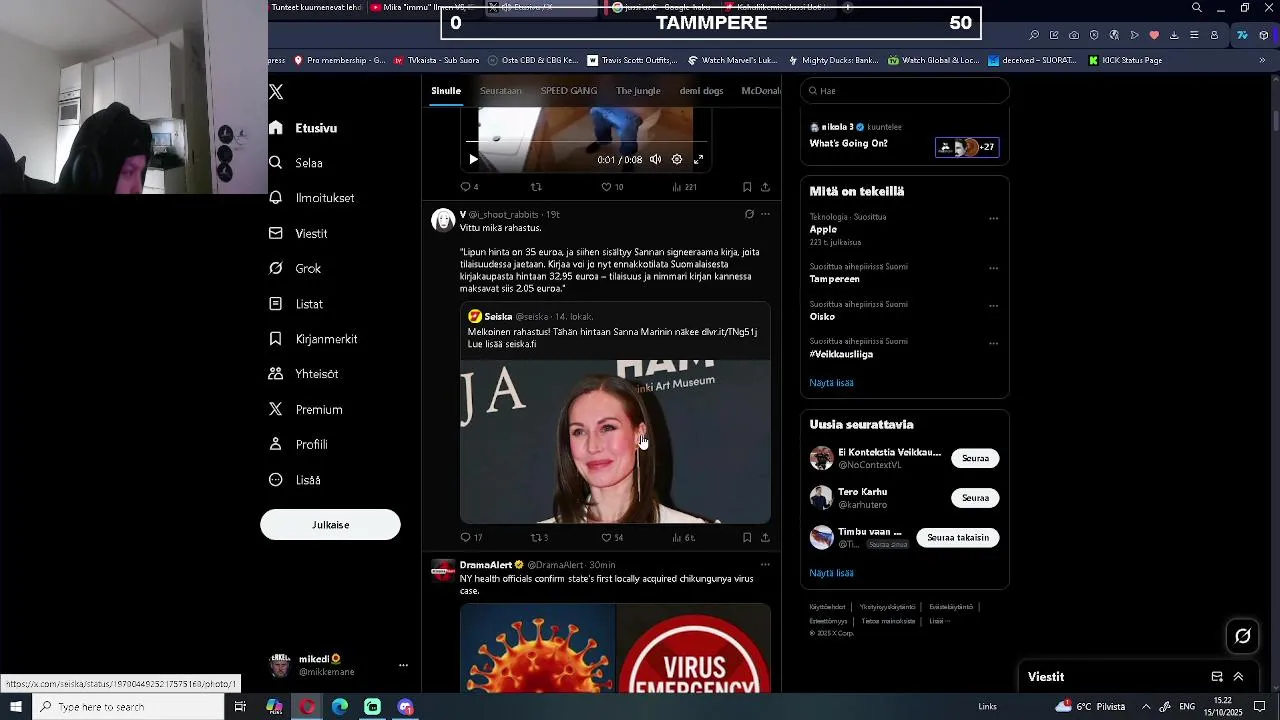The width and height of the screenshot is (1280, 720).
Task: Open Listat in sidebar
Action: [x=296, y=304]
